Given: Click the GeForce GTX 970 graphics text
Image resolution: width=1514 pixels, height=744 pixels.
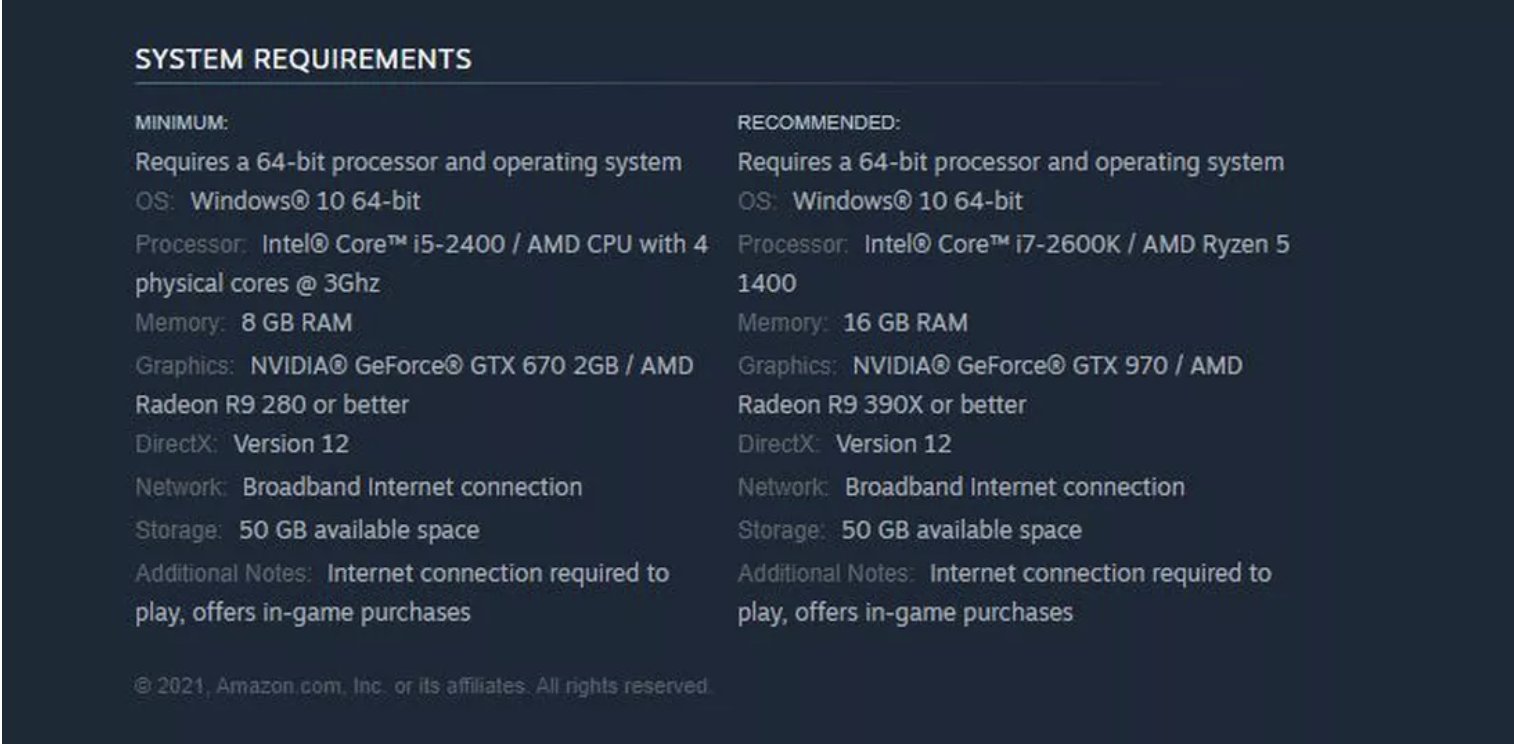Looking at the screenshot, I should pos(1046,365).
